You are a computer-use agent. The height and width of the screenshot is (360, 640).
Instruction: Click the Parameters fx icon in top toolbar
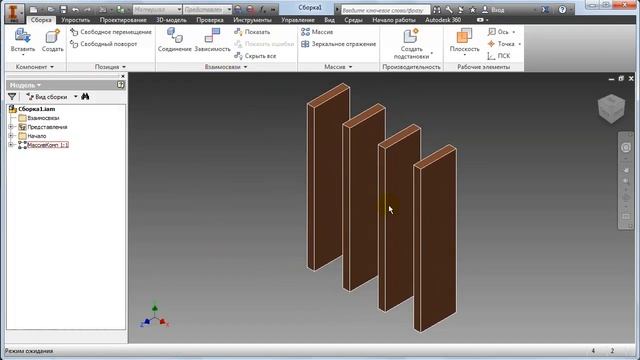click(x=263, y=9)
